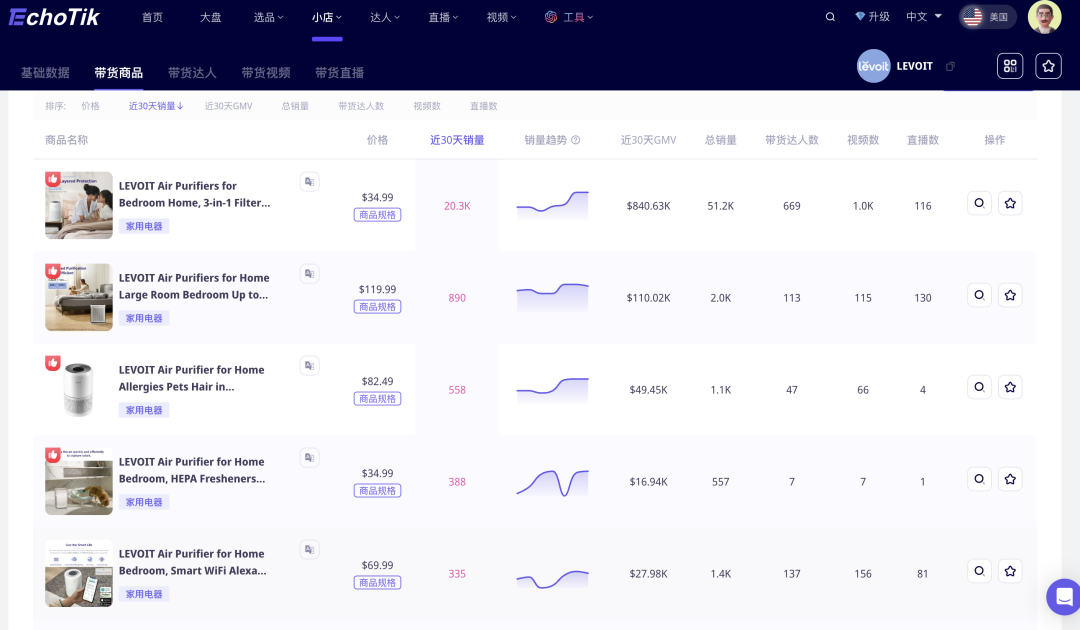Open the first air purifier product thumbnail
The width and height of the screenshot is (1080, 630).
[78, 205]
